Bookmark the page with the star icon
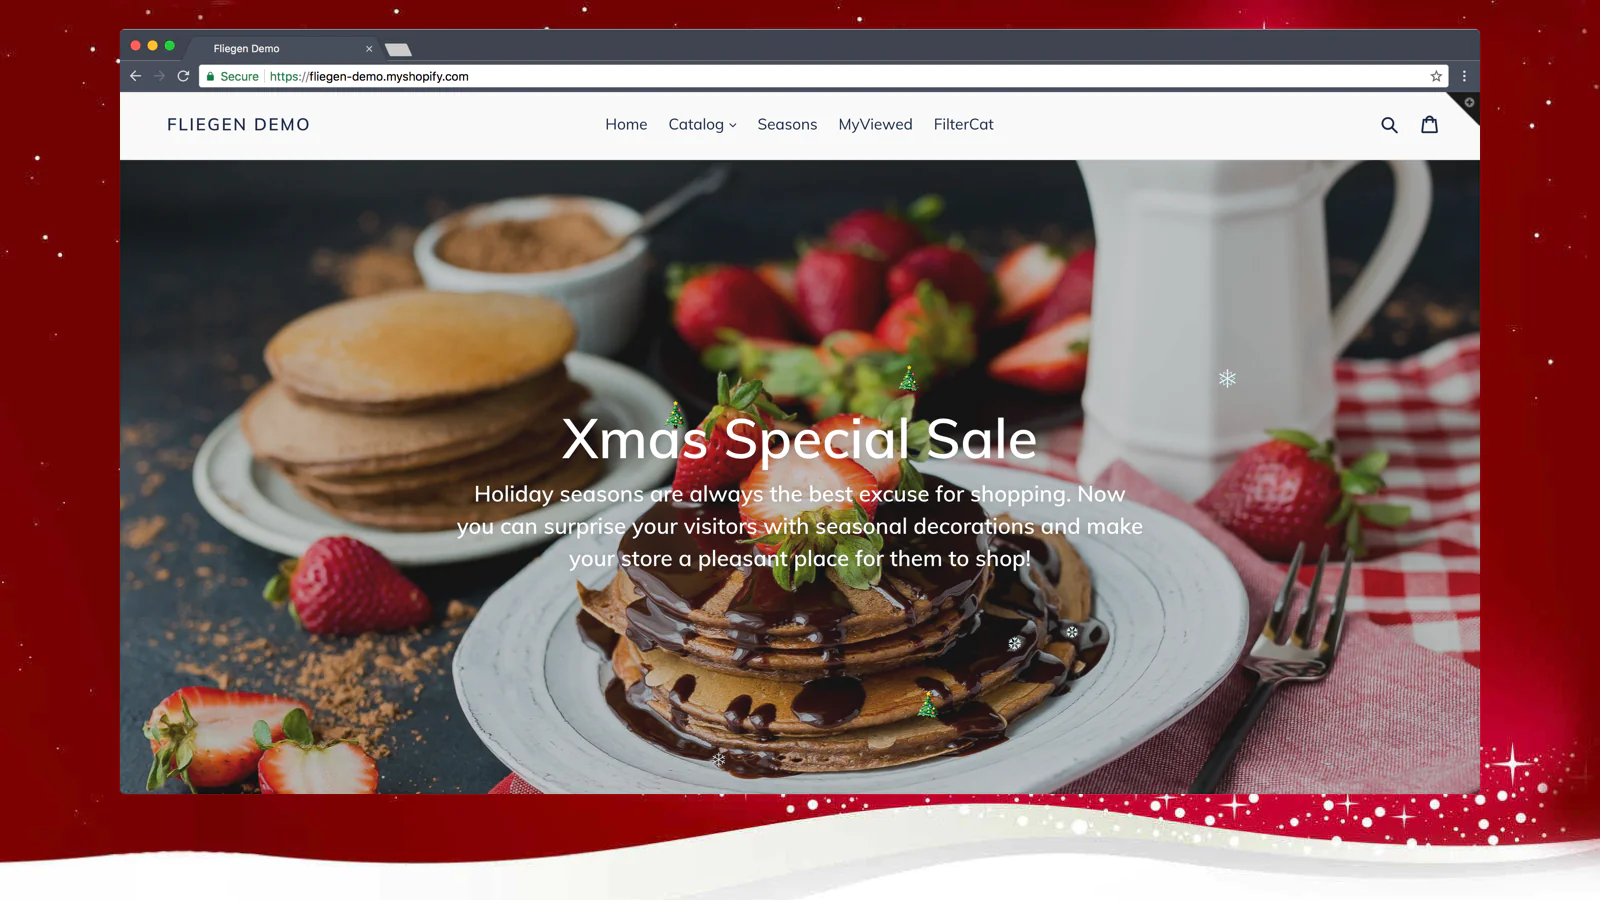The image size is (1600, 900). coord(1436,76)
